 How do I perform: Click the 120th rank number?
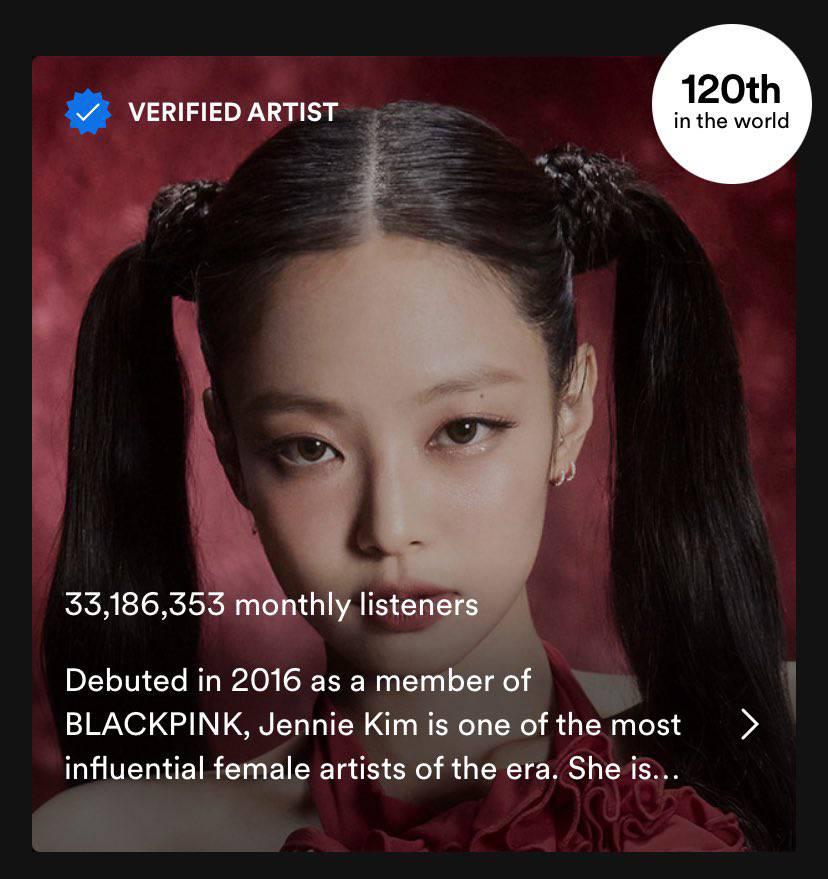tap(731, 90)
